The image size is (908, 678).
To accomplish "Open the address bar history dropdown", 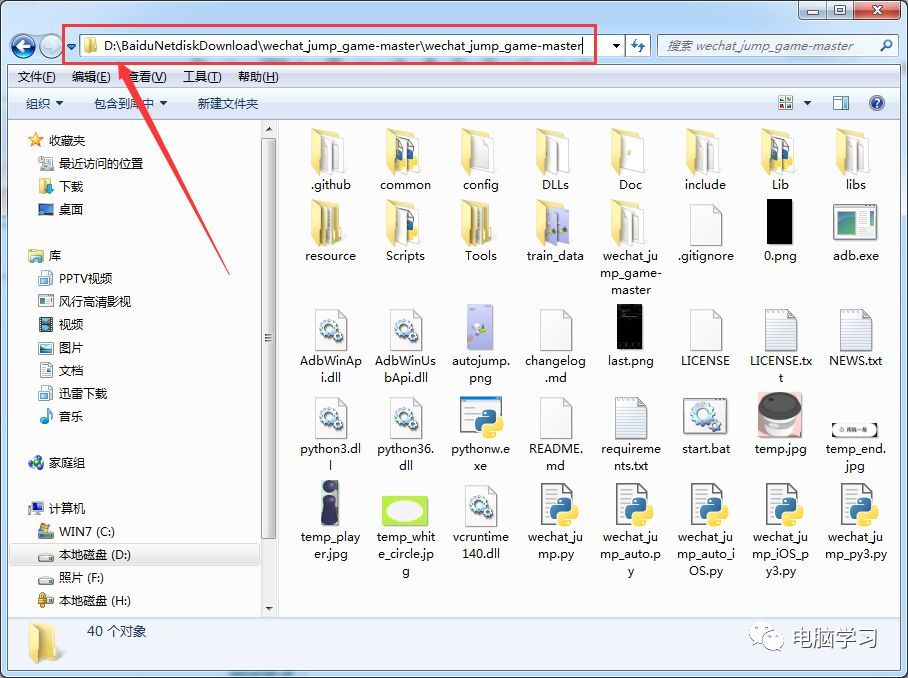I will tap(616, 46).
